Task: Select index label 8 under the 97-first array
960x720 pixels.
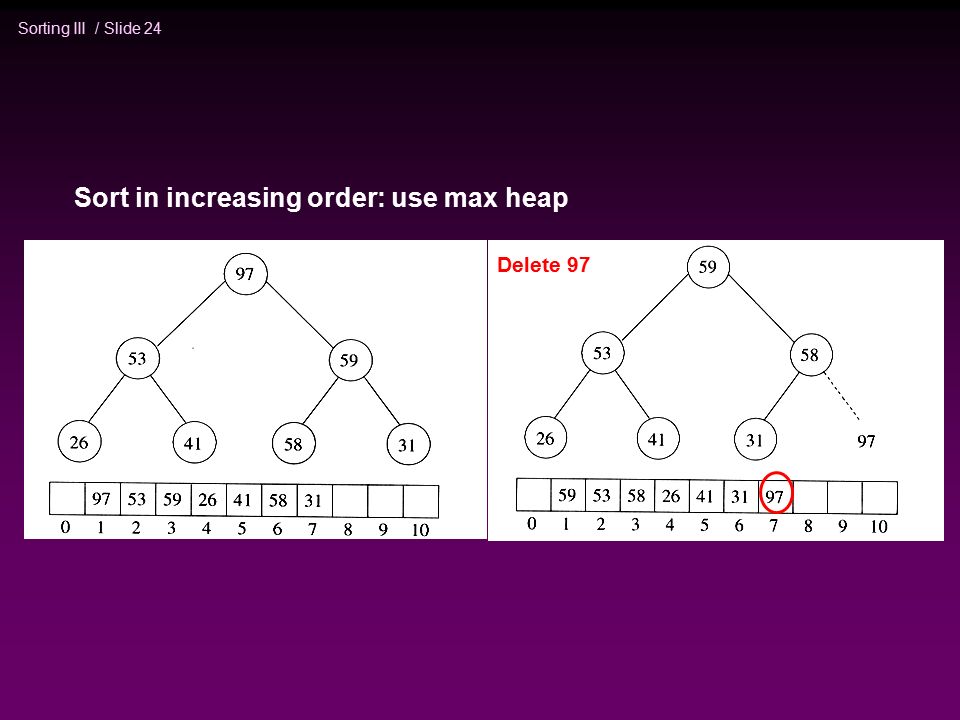Action: [x=348, y=529]
